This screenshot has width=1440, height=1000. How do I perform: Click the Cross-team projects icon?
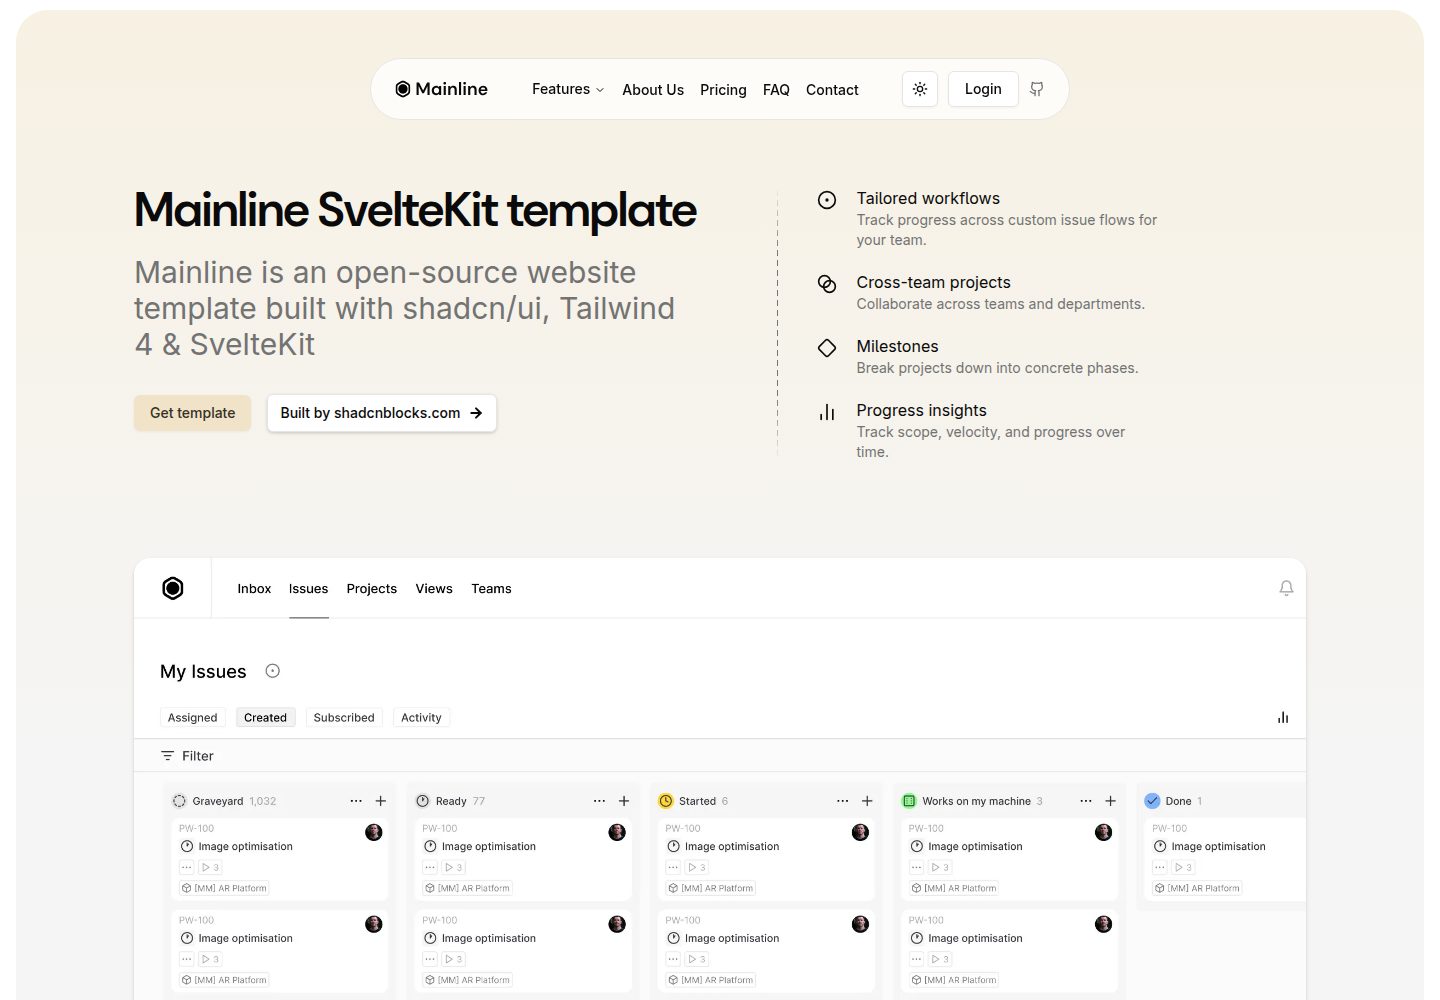(827, 284)
